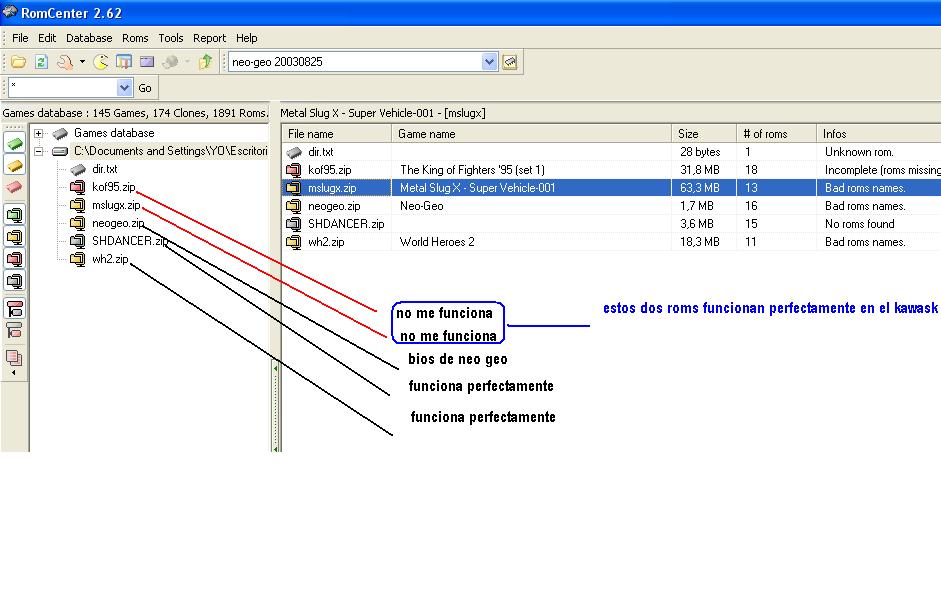The height and width of the screenshot is (600, 941).
Task: Select kof95.zip in the folder tree
Action: click(x=113, y=187)
